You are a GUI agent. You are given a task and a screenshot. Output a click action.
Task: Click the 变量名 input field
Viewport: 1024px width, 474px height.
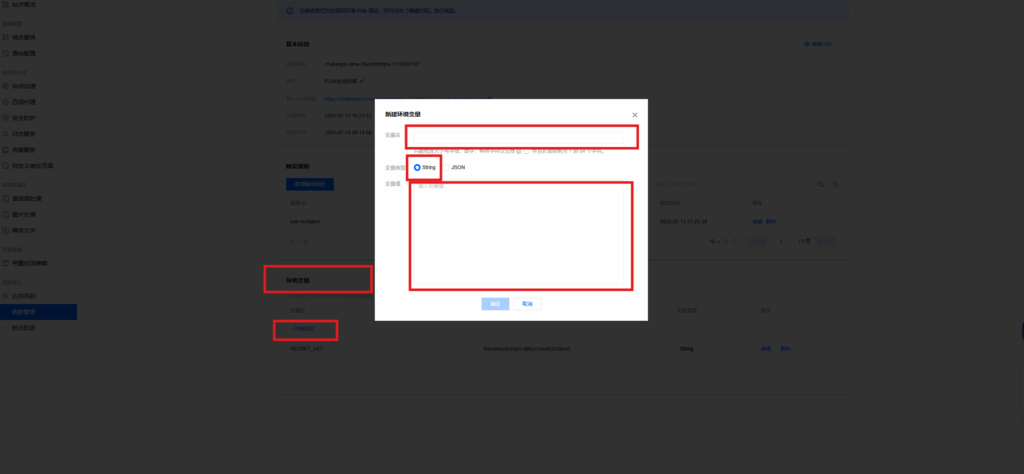(x=521, y=136)
